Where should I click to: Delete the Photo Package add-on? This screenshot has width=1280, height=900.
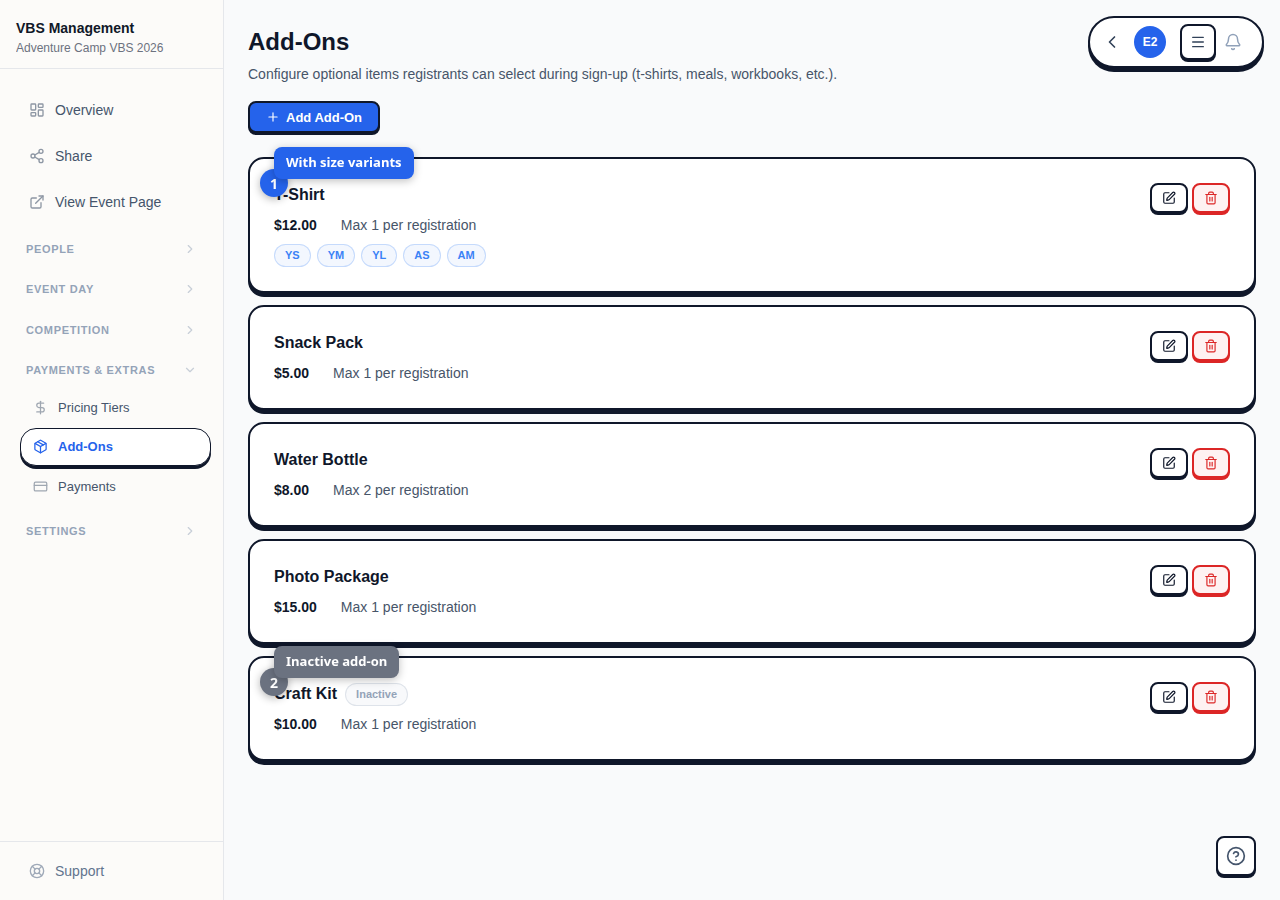[x=1210, y=580]
